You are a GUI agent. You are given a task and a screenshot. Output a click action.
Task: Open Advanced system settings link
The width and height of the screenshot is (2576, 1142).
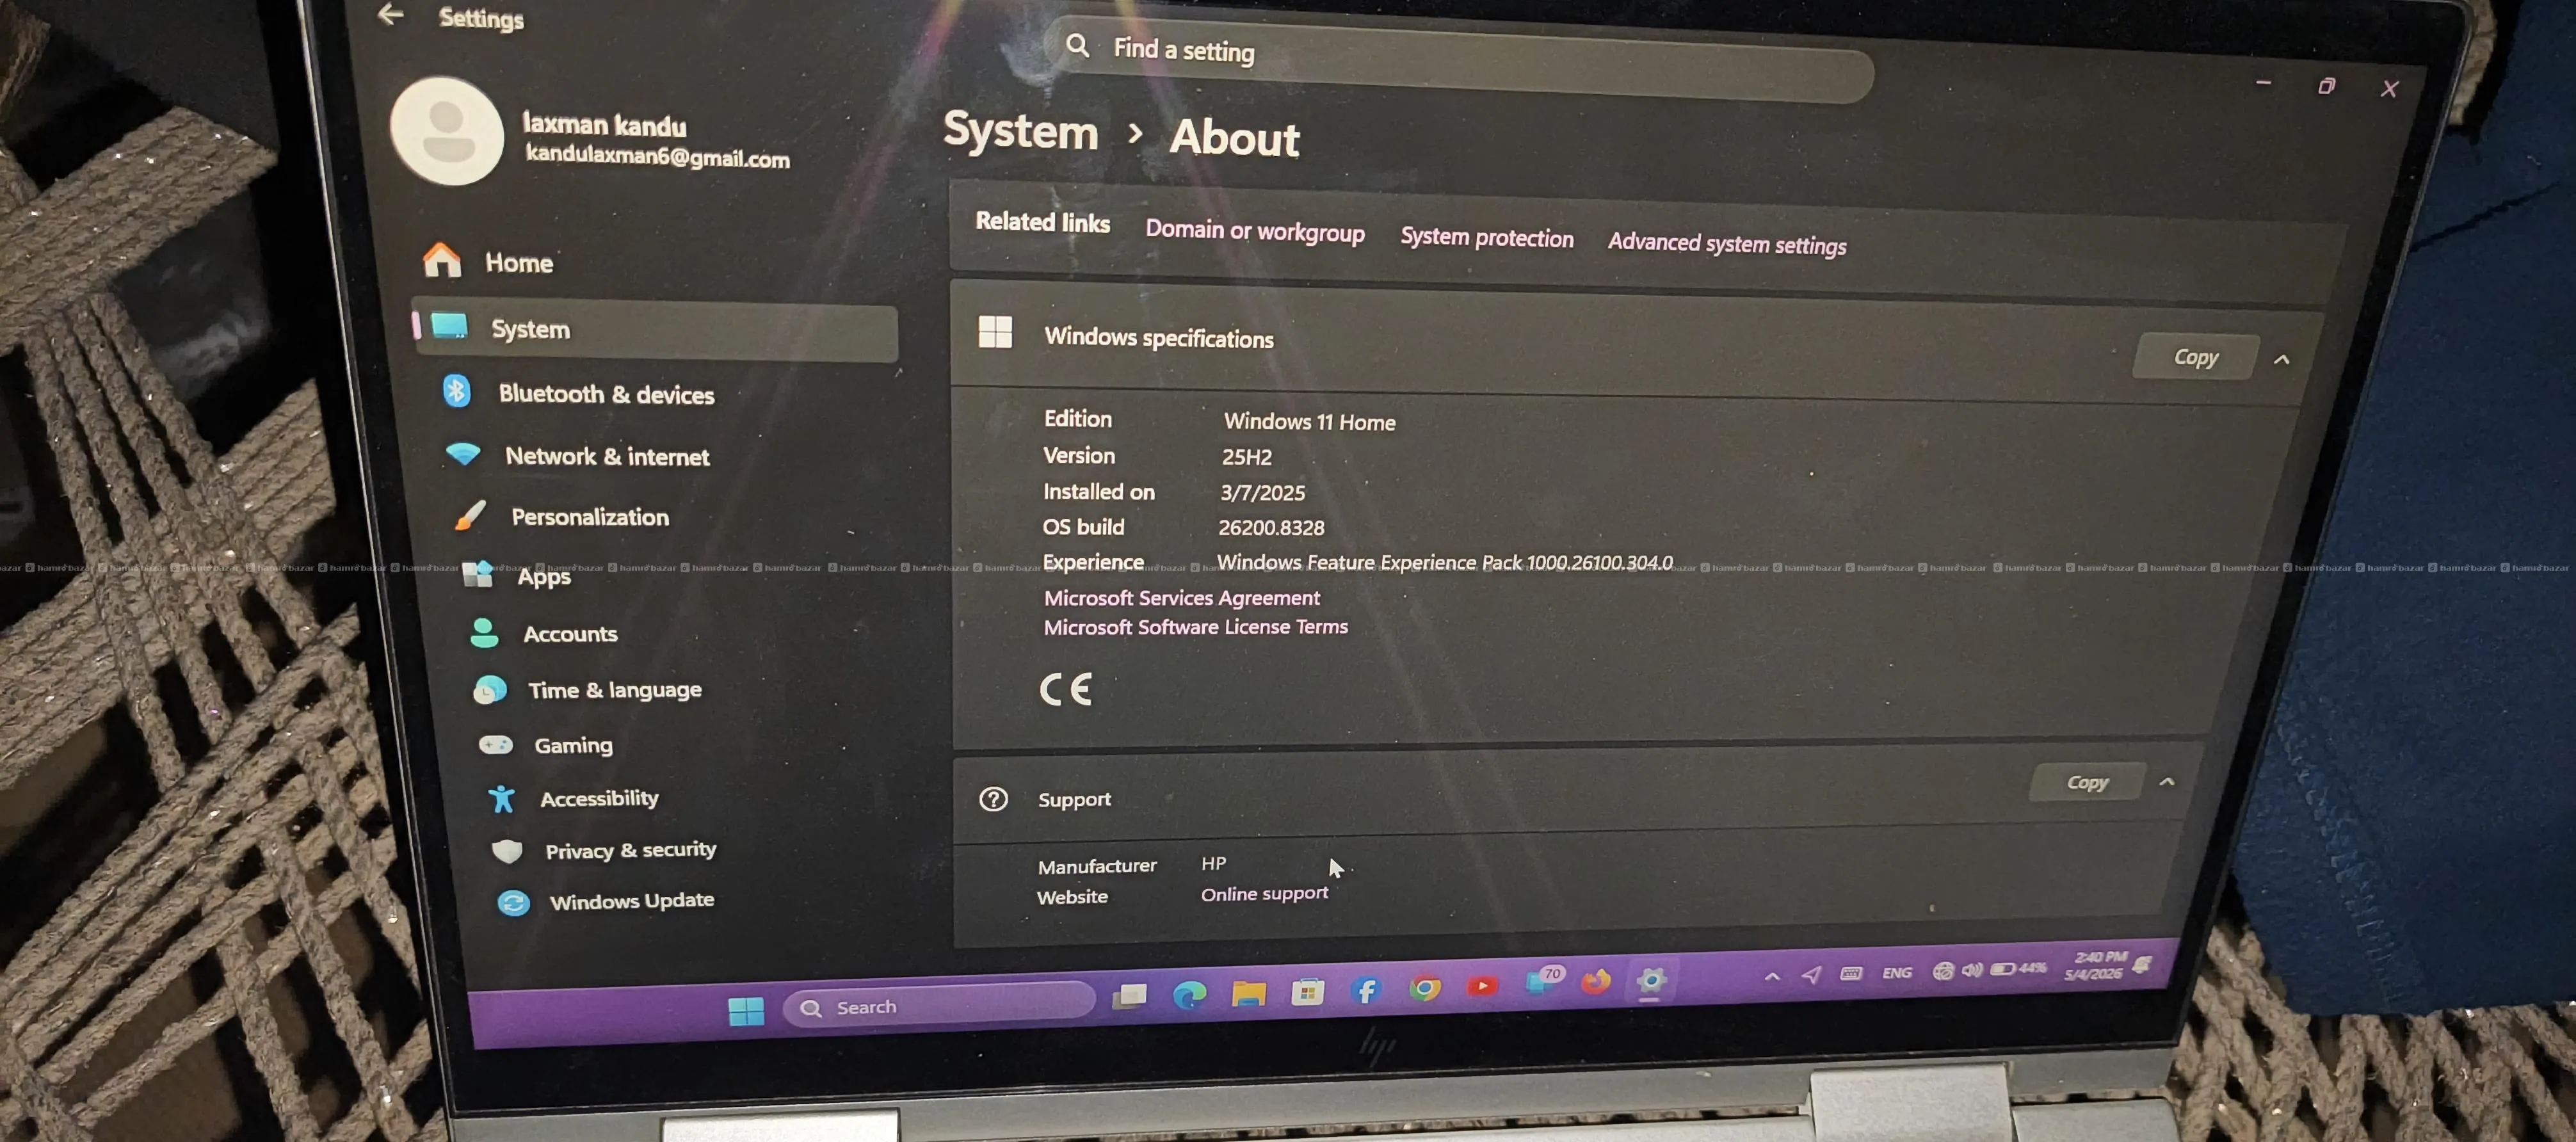pos(1727,243)
